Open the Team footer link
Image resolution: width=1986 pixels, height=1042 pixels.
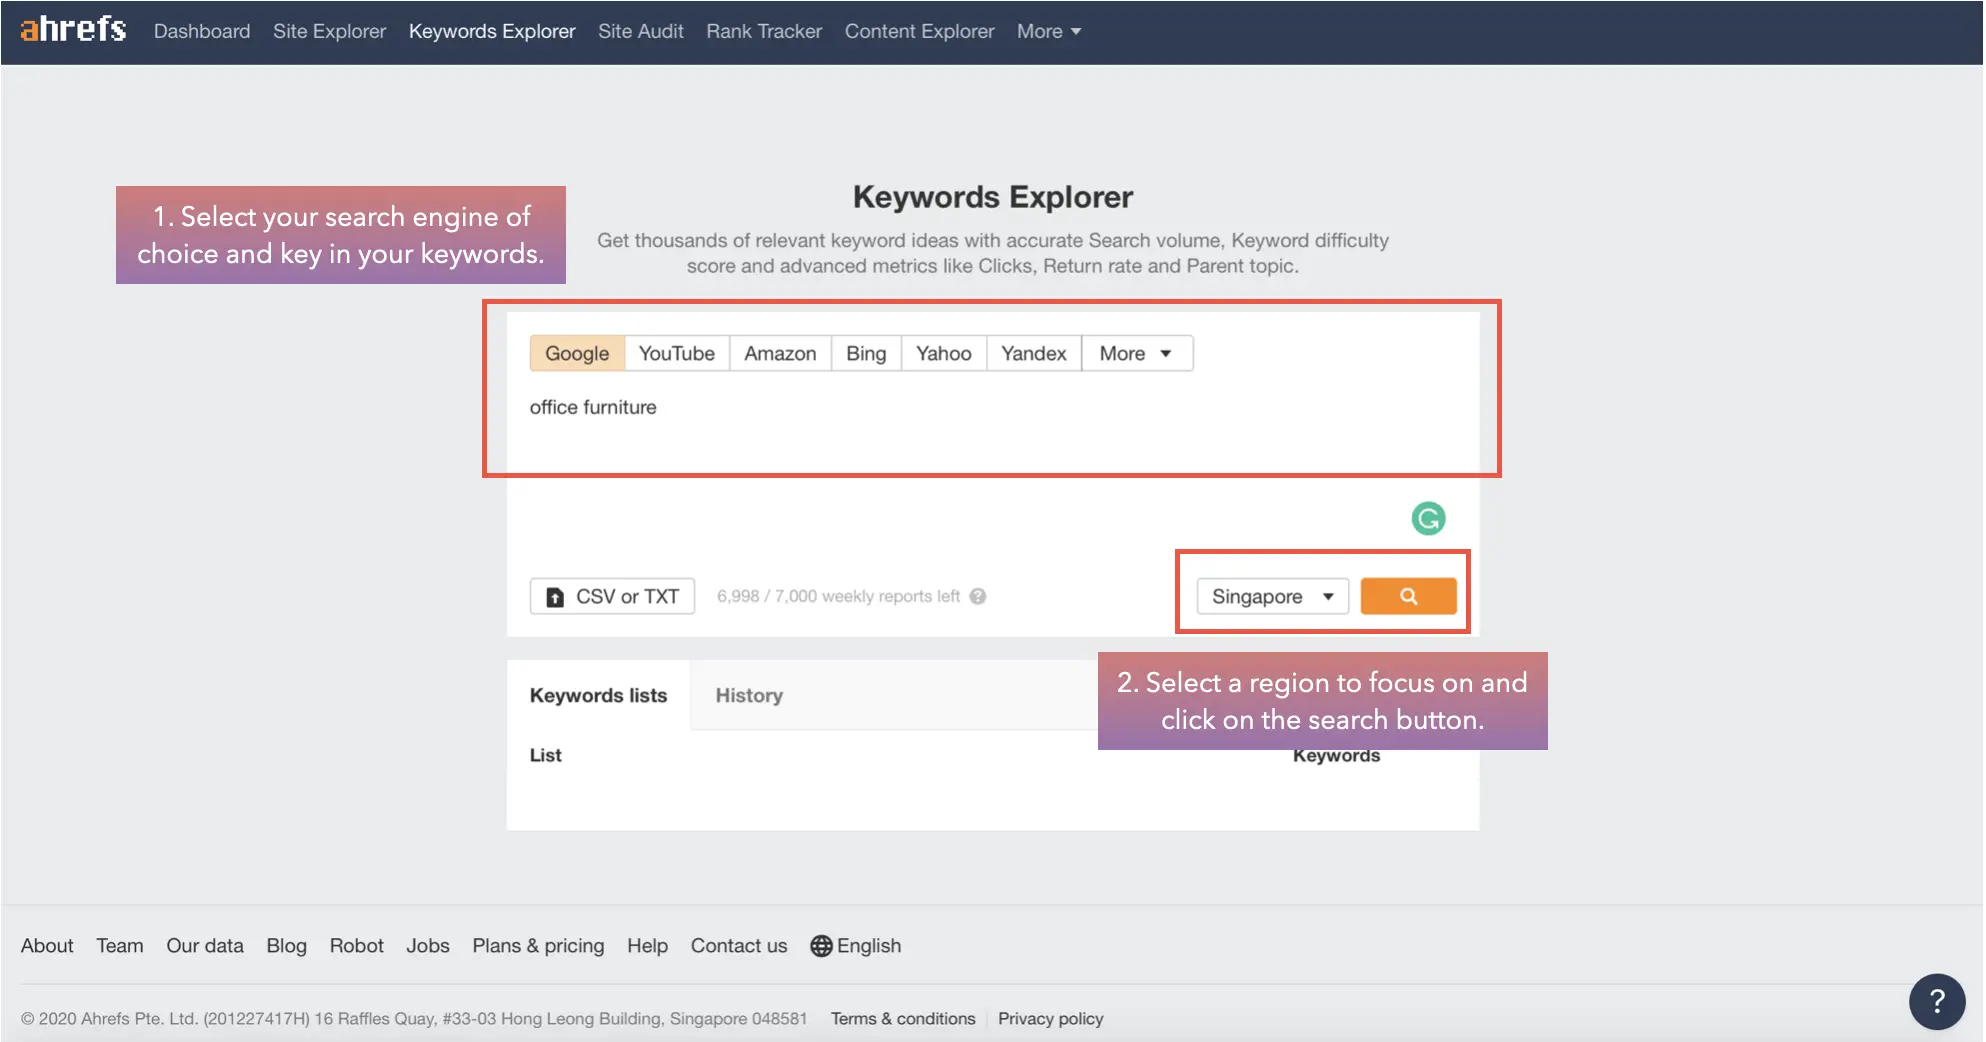(120, 945)
